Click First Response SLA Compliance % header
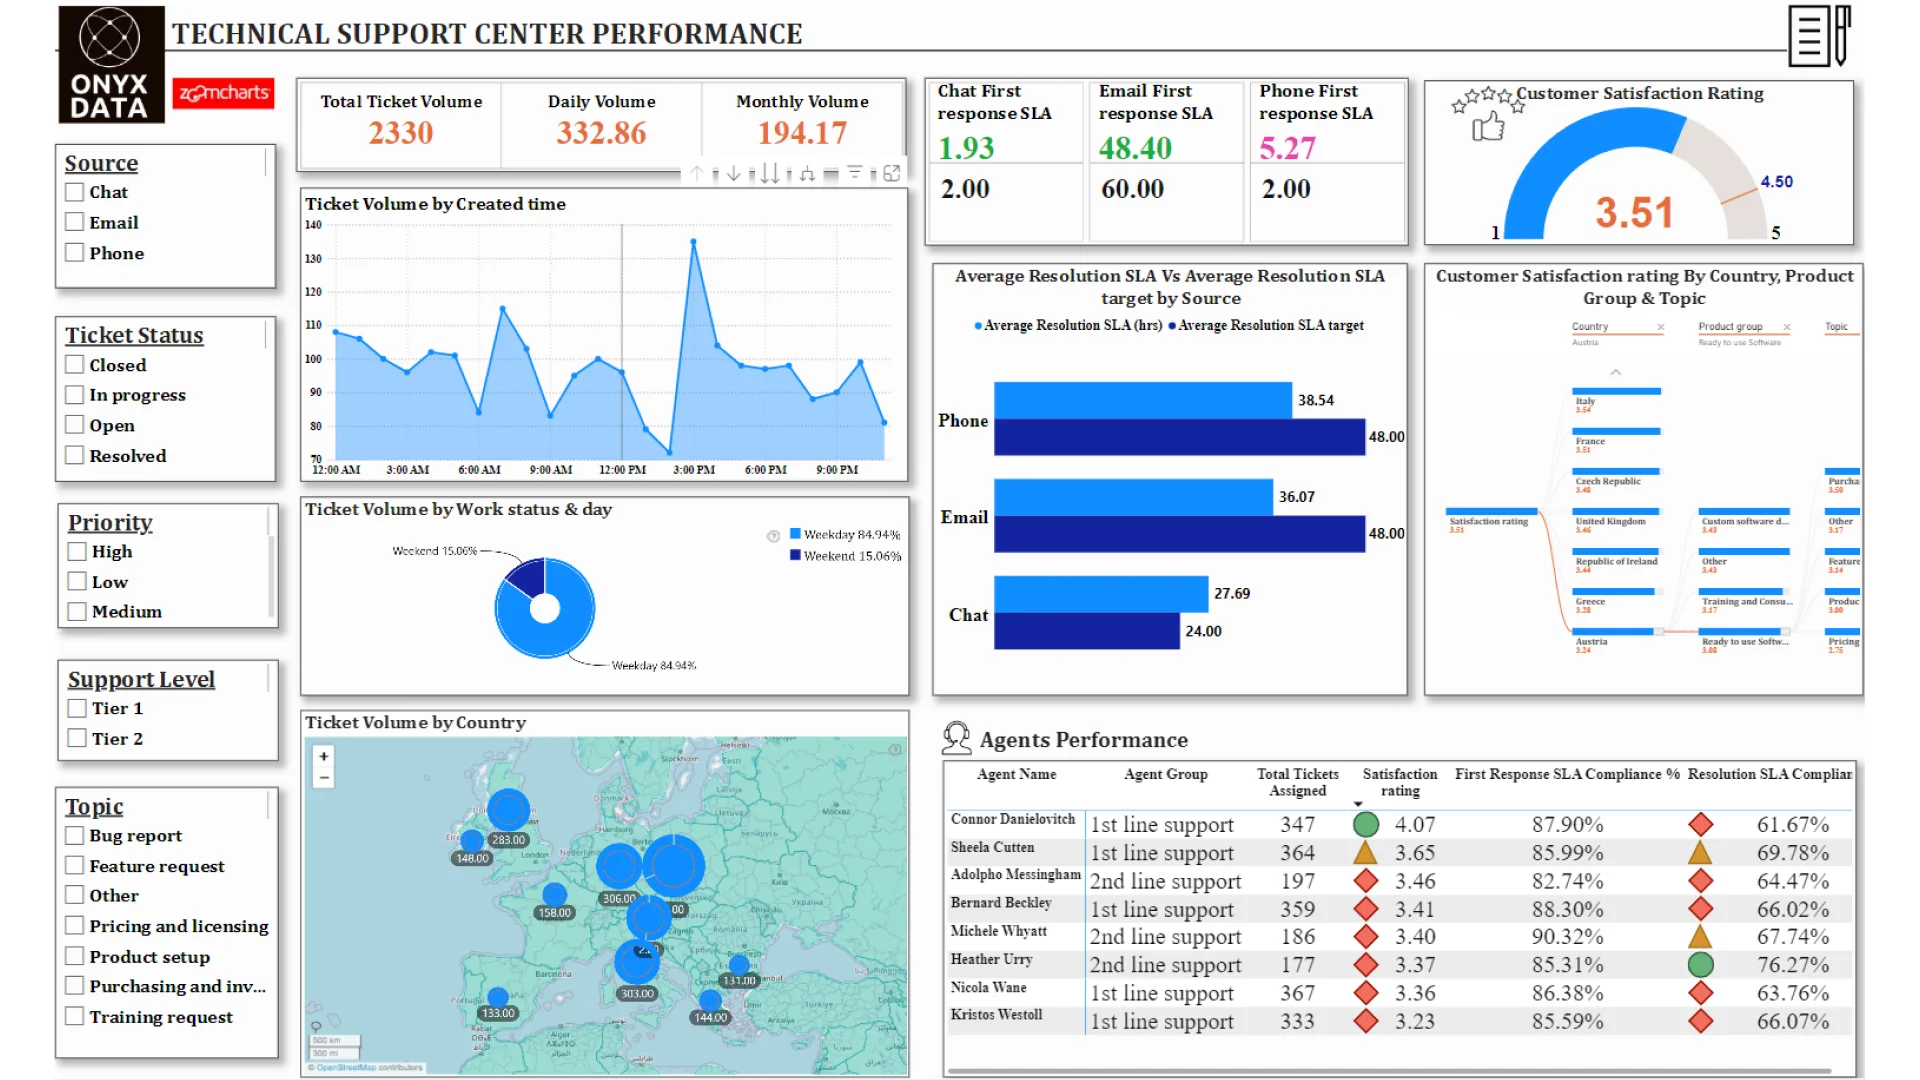 [x=1567, y=774]
